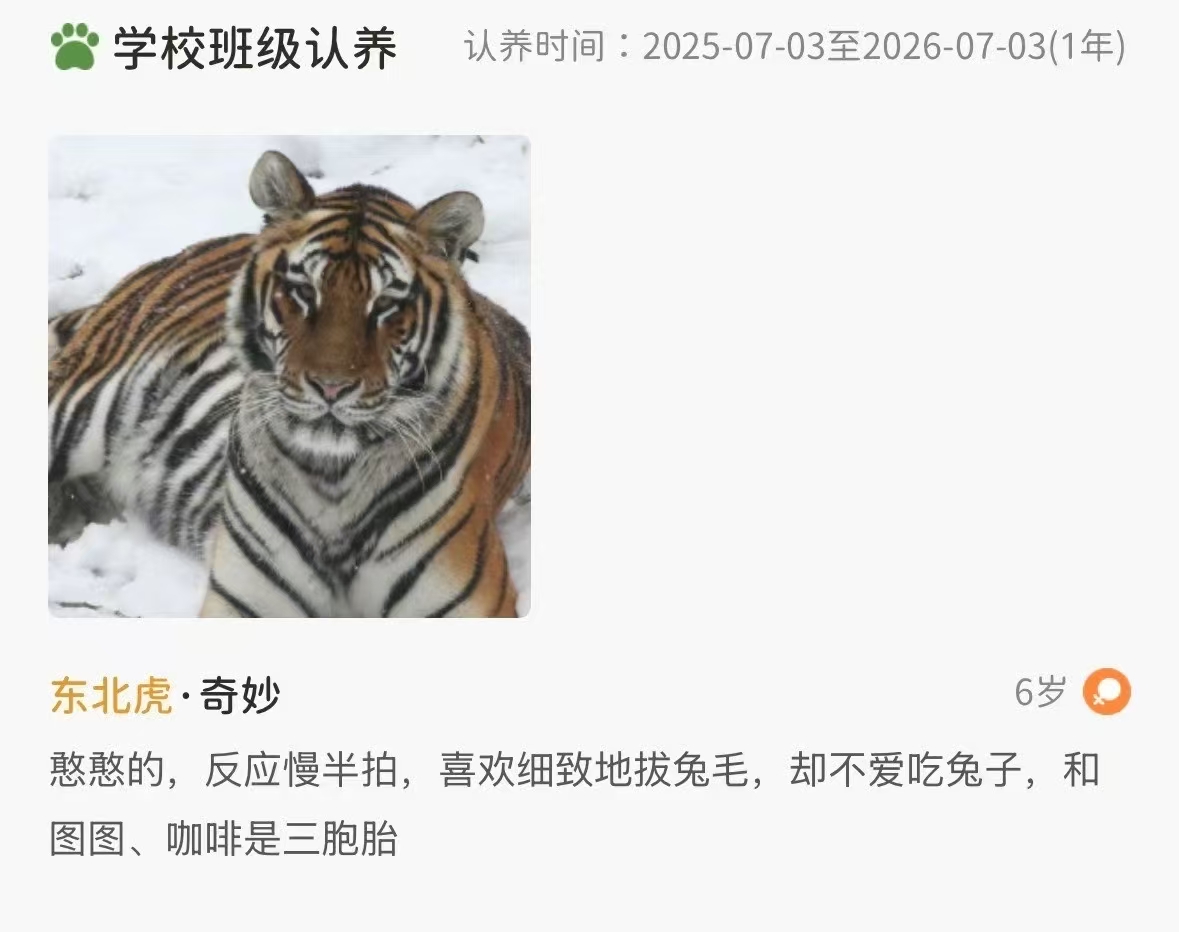
Task: Click the phrase 喜欢细致地拔兔毛
Action: coord(594,770)
